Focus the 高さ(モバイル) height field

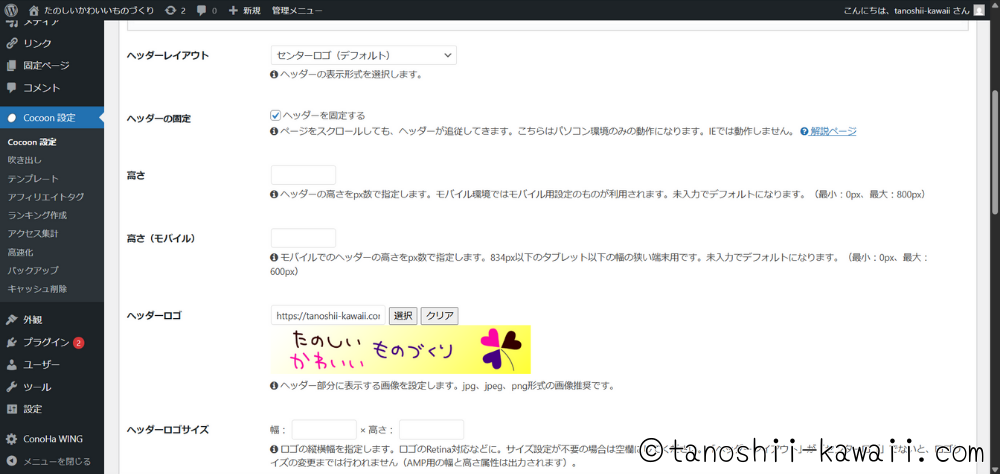point(304,238)
